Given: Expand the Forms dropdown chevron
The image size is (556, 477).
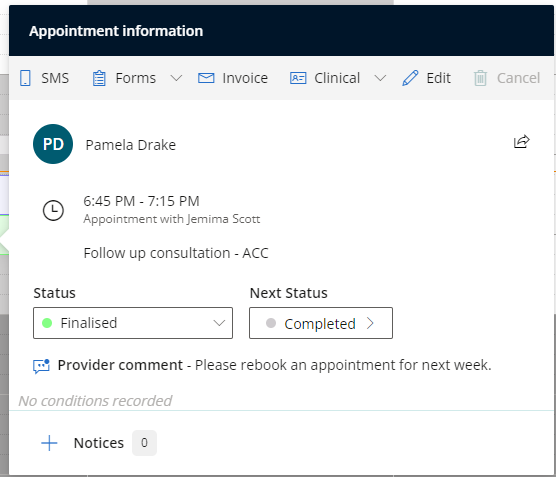Looking at the screenshot, I should click(176, 78).
